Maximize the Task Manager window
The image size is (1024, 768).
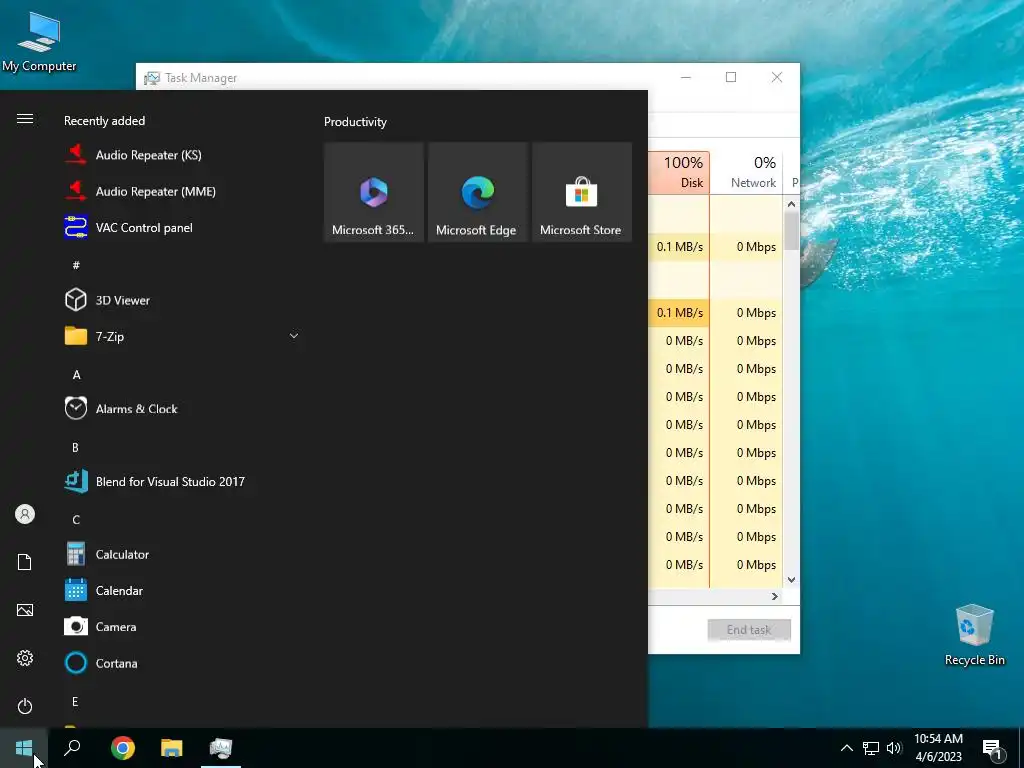click(731, 77)
